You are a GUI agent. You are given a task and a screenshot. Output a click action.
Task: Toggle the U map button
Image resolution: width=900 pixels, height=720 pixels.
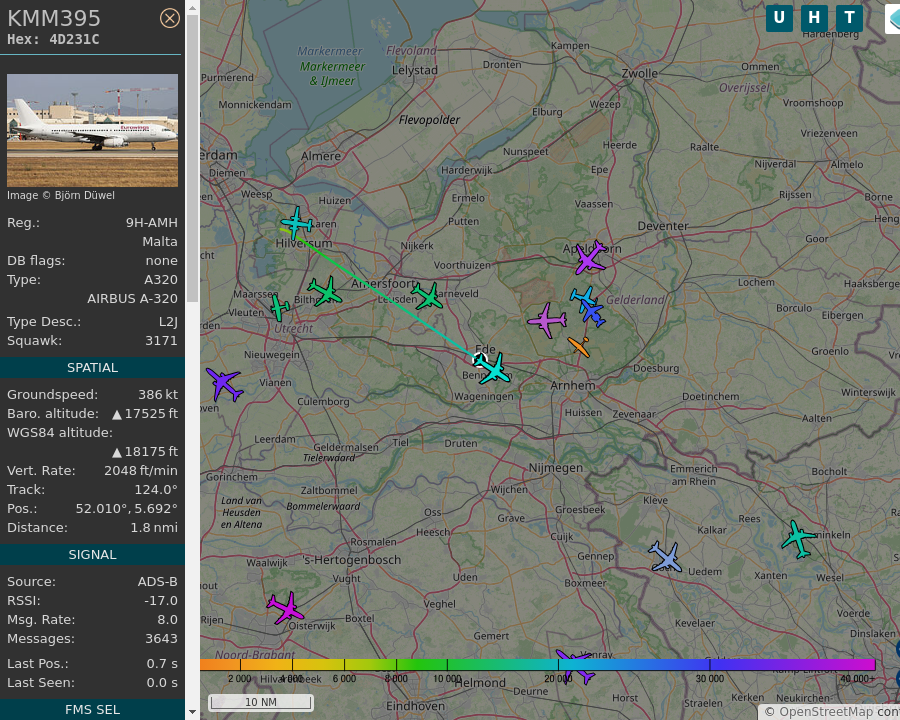point(779,18)
